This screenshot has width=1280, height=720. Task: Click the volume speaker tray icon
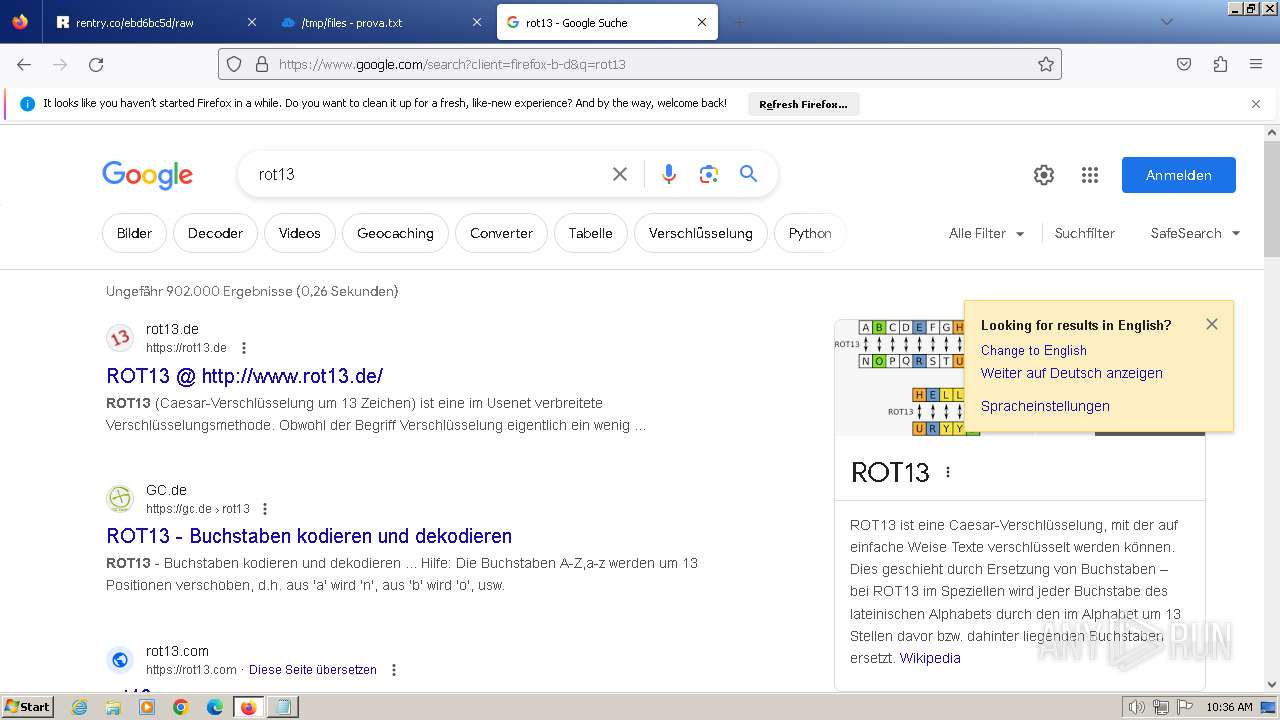[1137, 707]
